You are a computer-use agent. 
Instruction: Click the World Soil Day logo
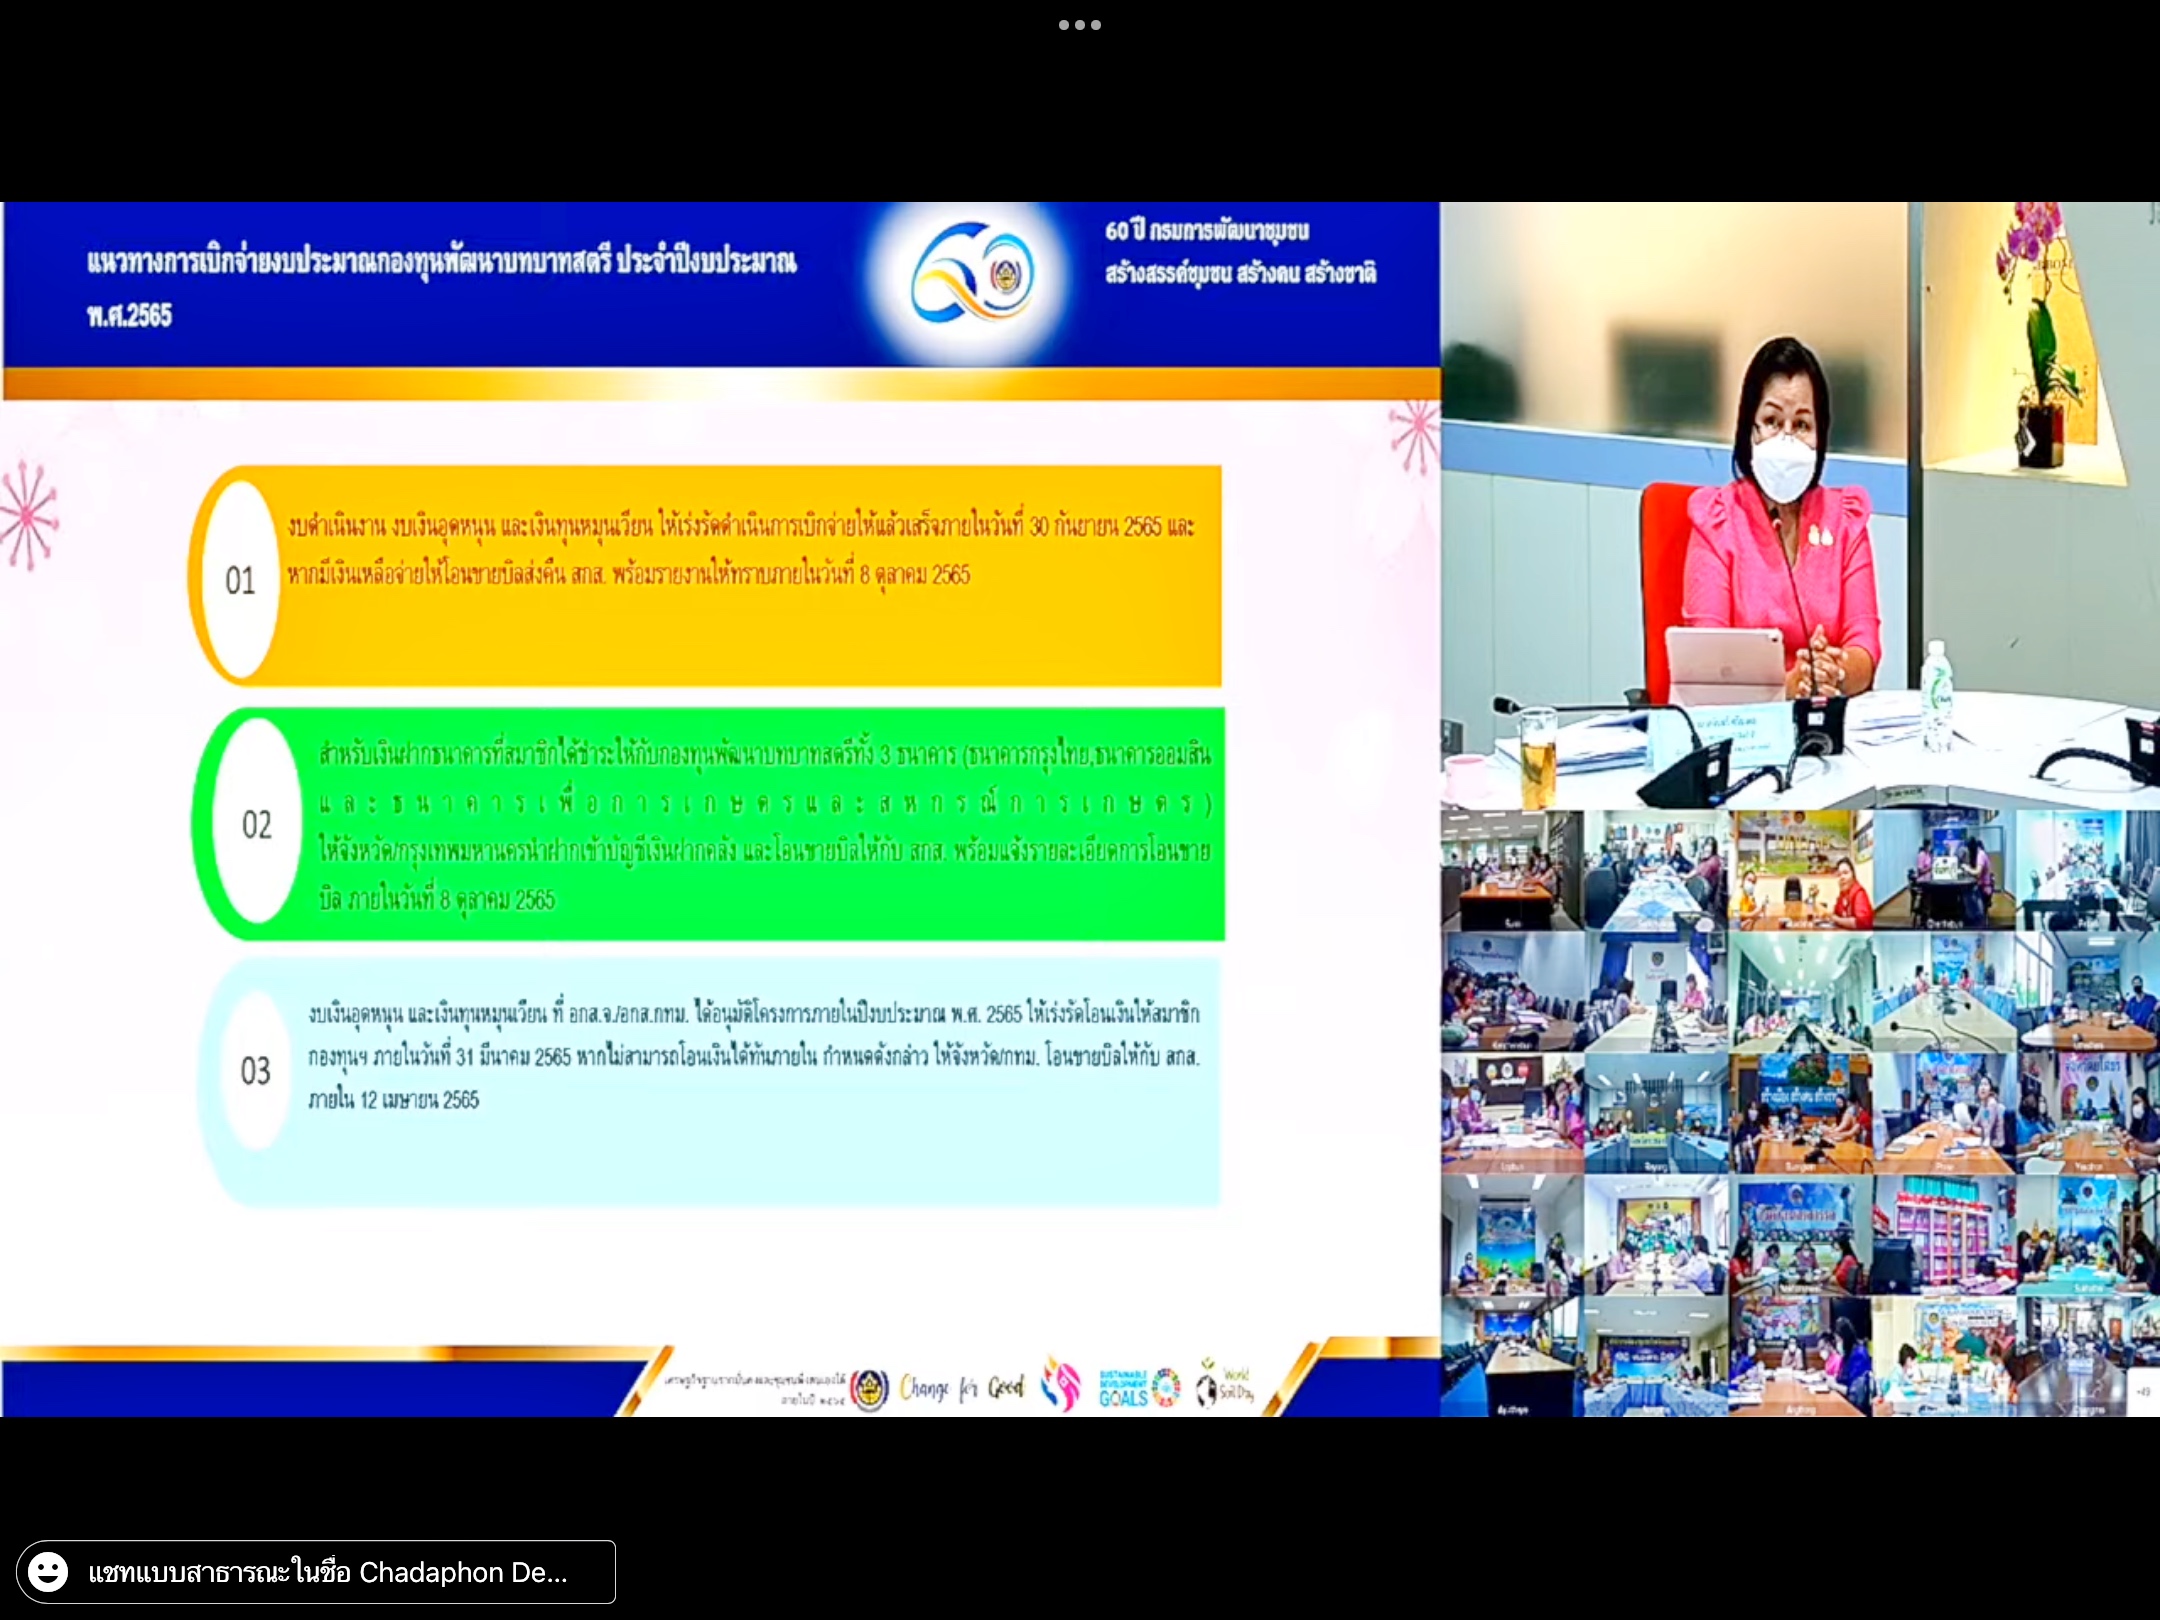(1224, 1385)
